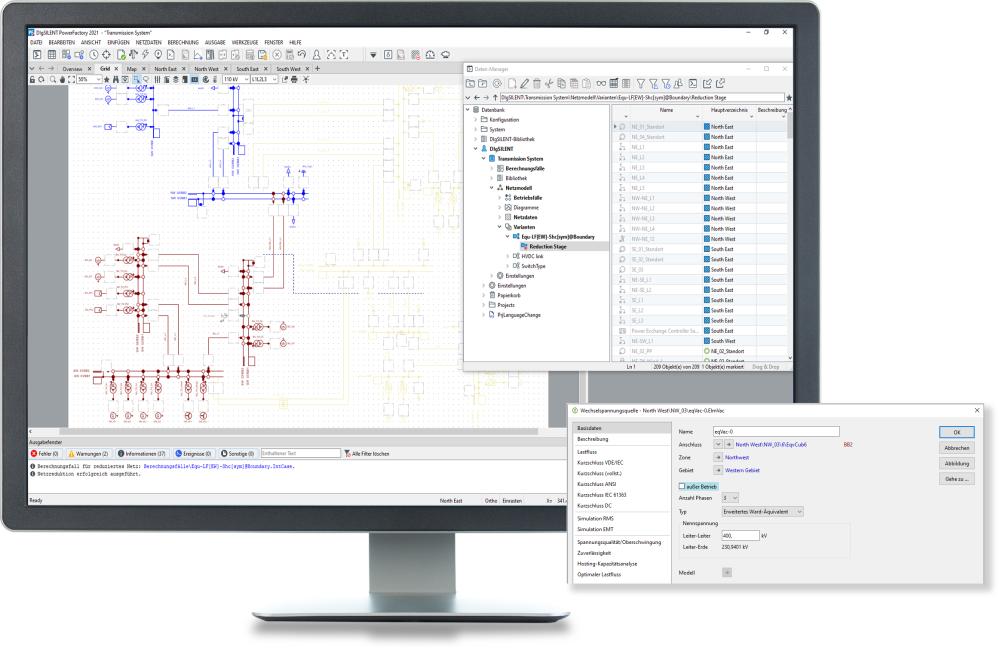
Task: Open the main toolbar user icon
Action: 316,54
